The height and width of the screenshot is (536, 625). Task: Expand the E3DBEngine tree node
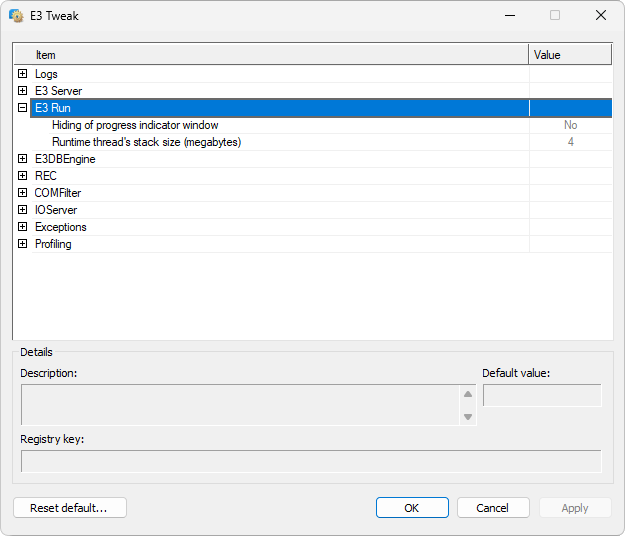22,159
